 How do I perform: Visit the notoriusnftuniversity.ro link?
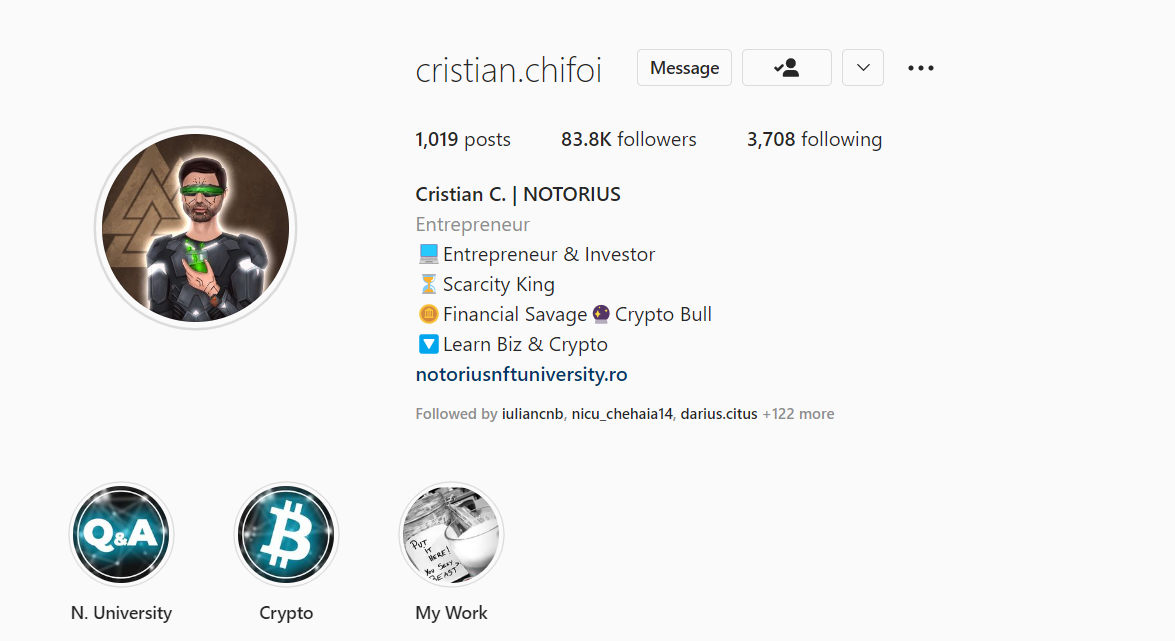click(x=522, y=374)
